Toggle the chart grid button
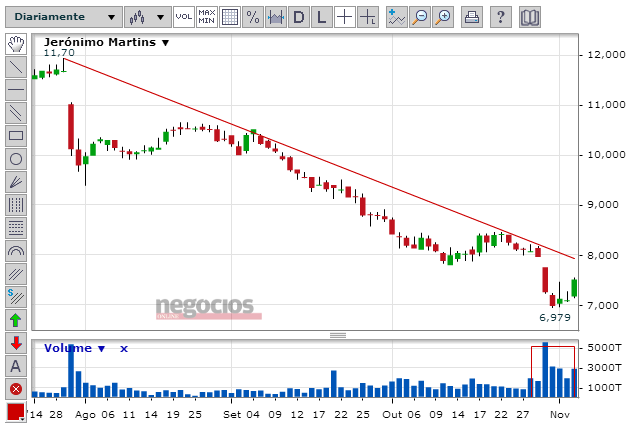 [x=230, y=17]
